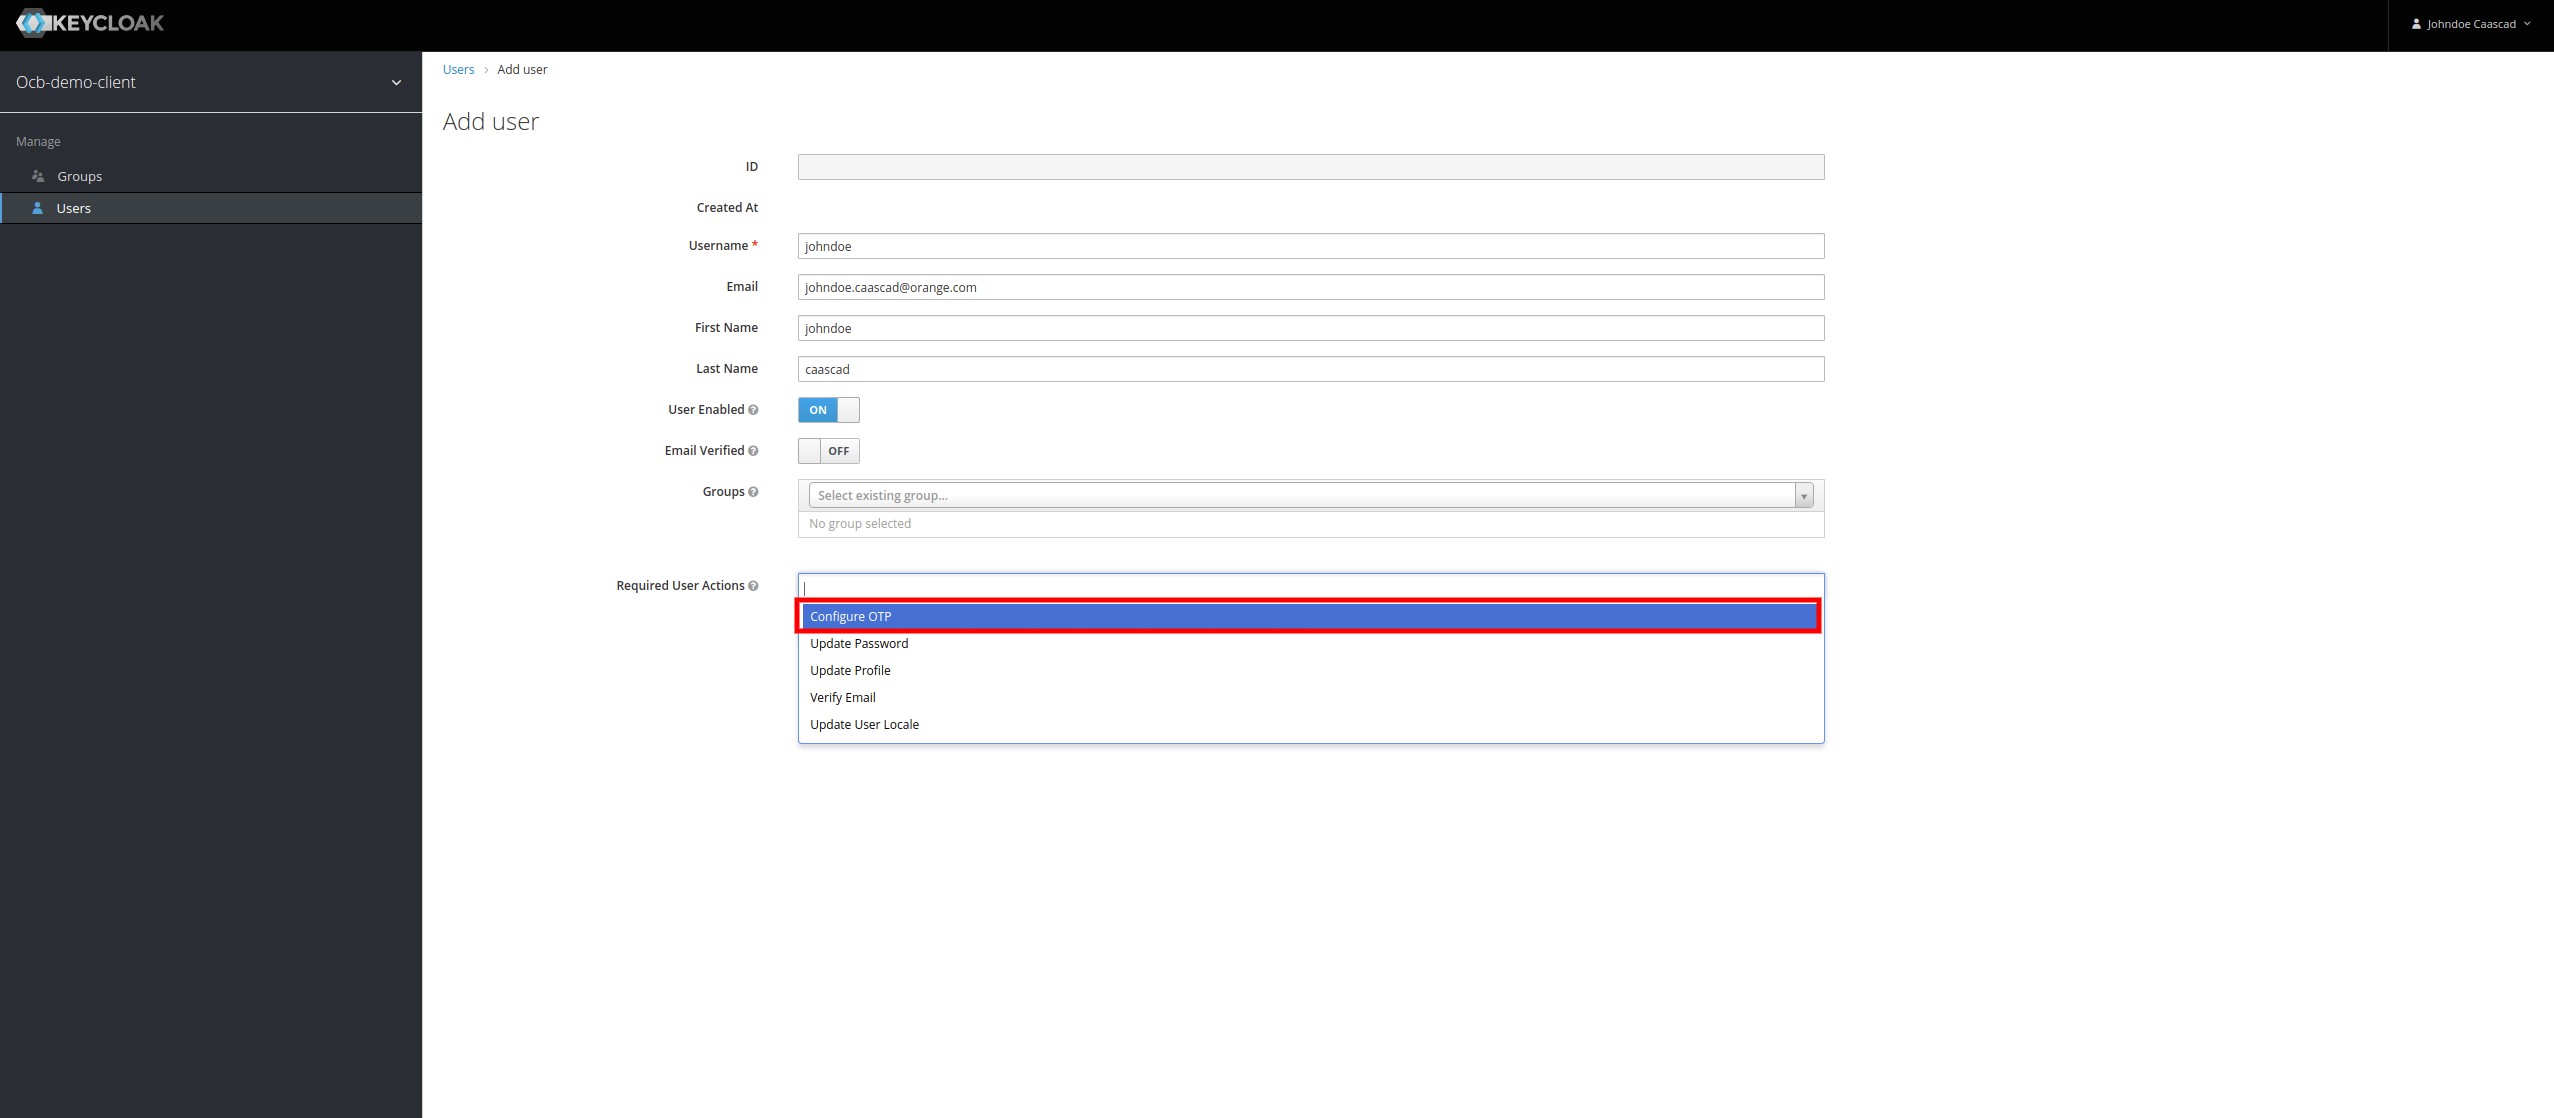Select Update User Locale option

[x=1311, y=724]
